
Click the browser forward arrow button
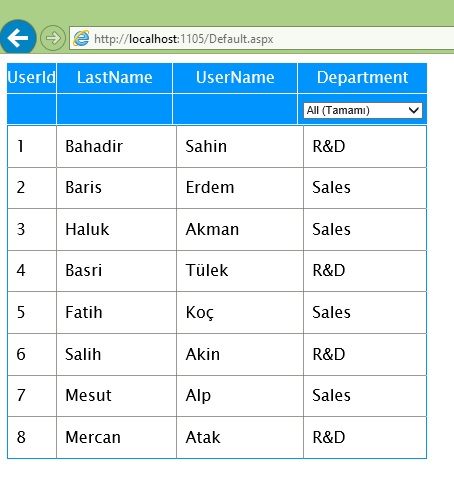(53, 38)
